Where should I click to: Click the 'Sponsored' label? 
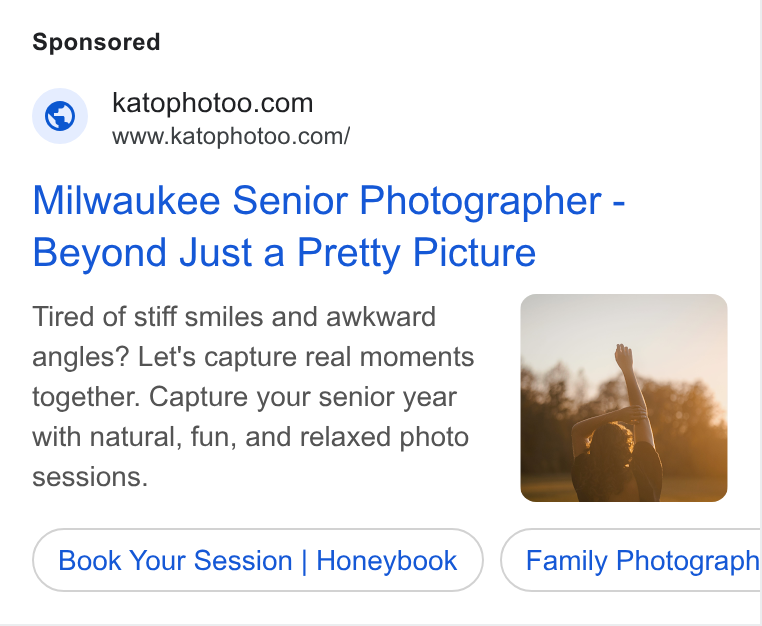click(96, 42)
